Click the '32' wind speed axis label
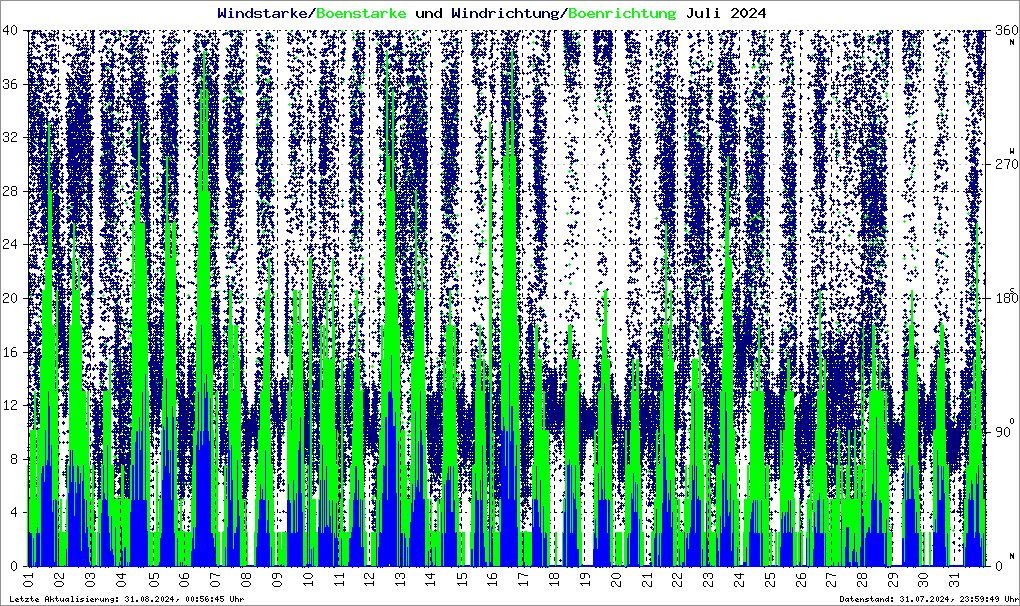The width and height of the screenshot is (1020, 606). (10, 137)
